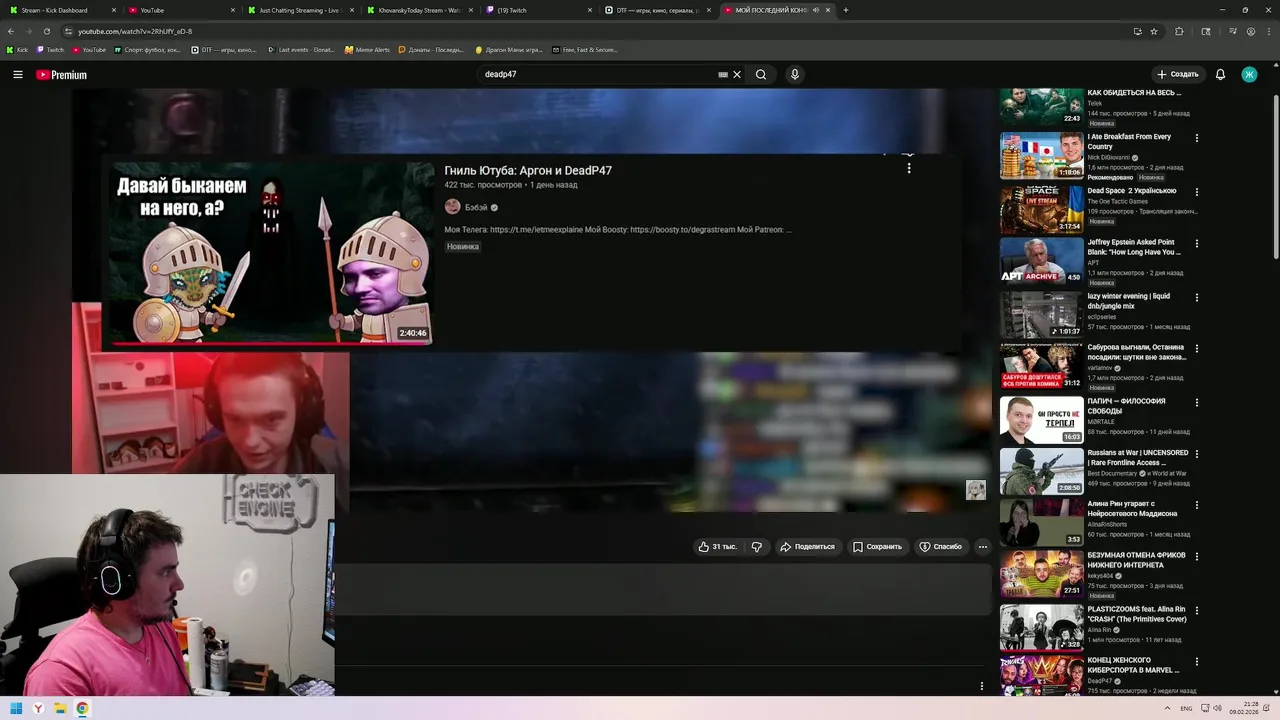This screenshot has width=1280, height=720.
Task: Open the on-screen keyboard in search box
Action: click(723, 74)
